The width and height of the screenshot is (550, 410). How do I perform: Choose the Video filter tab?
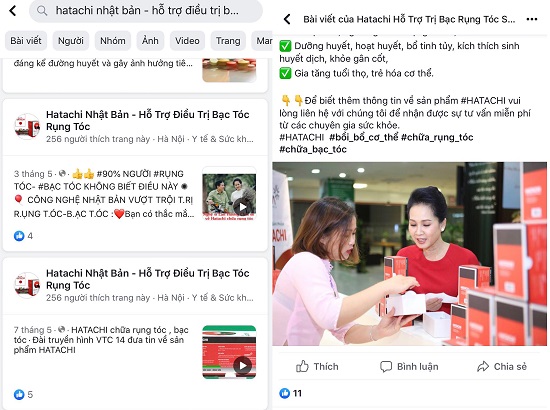pos(187,41)
